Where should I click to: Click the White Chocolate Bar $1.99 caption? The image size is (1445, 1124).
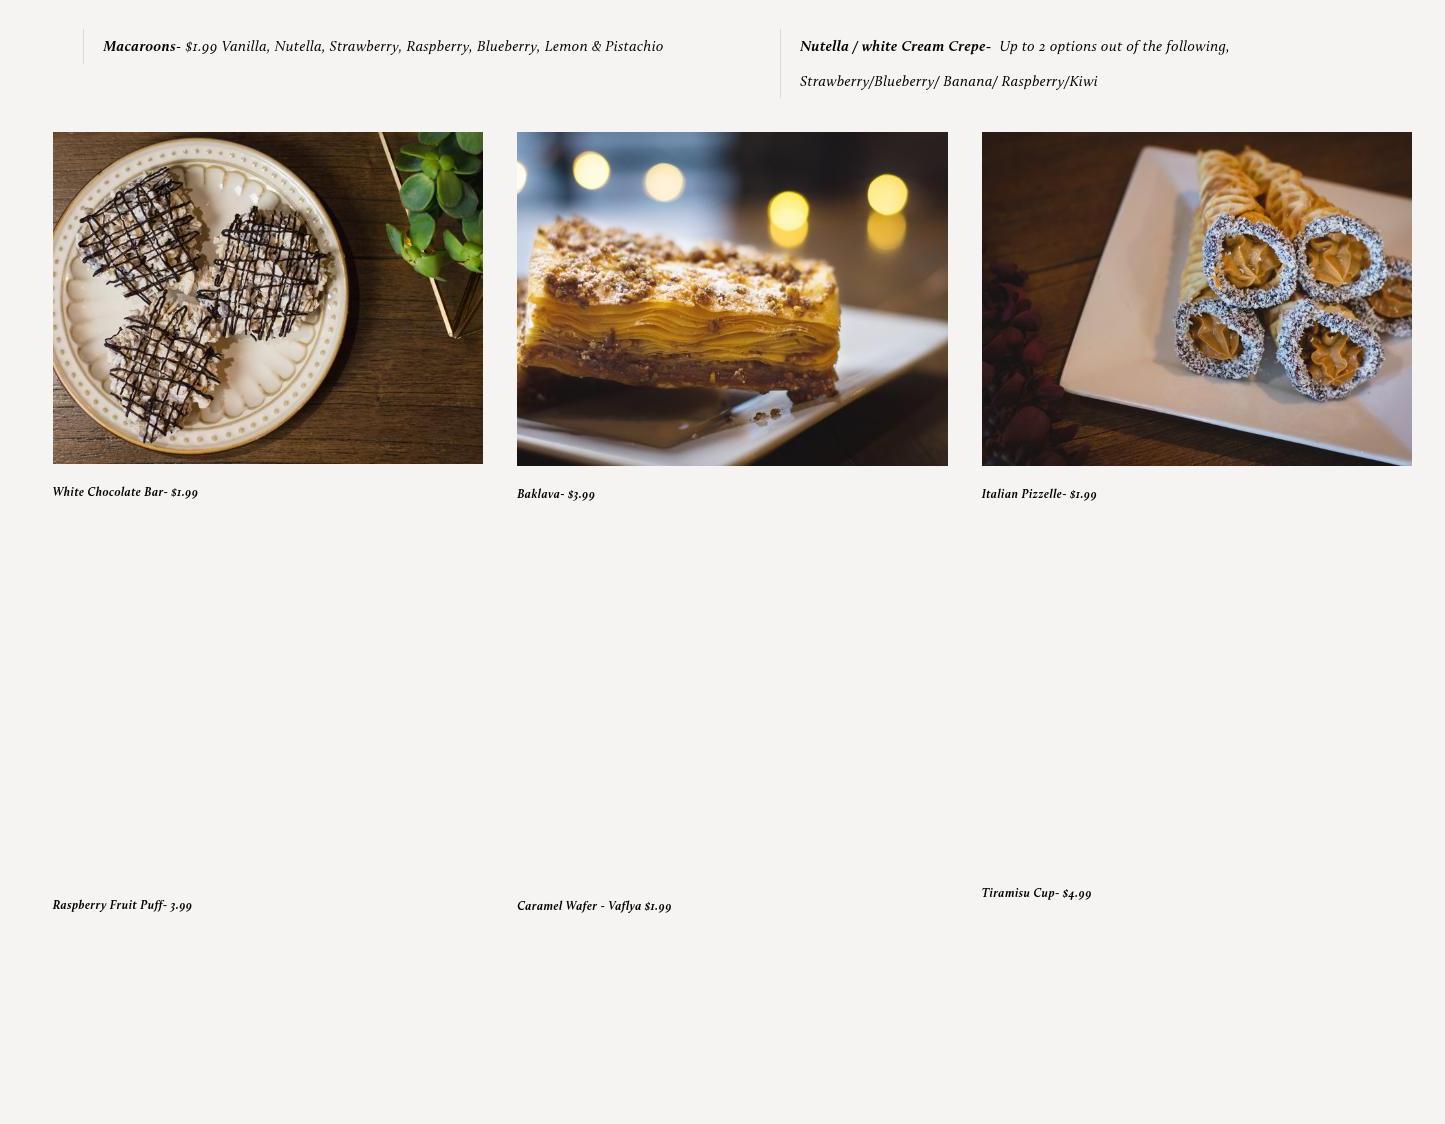[125, 492]
